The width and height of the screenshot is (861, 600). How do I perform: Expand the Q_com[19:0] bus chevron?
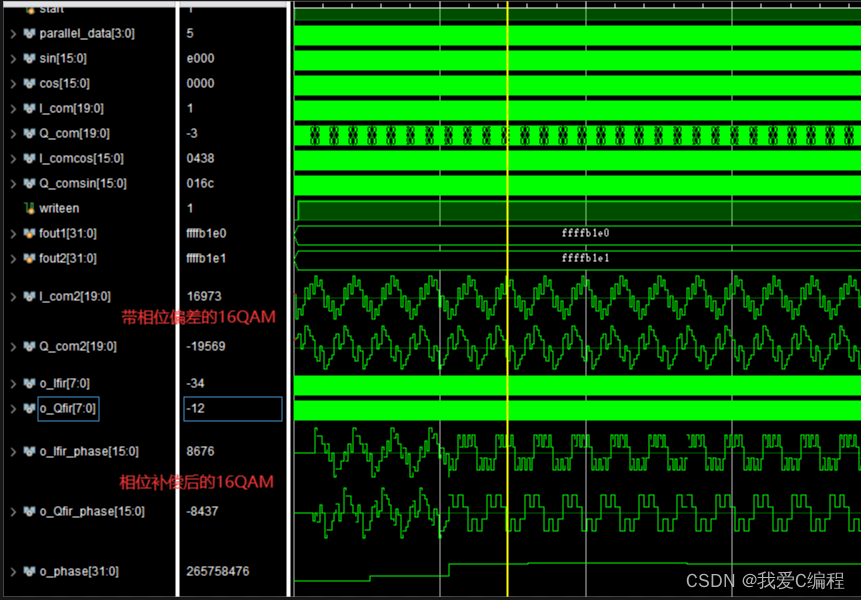(x=13, y=133)
